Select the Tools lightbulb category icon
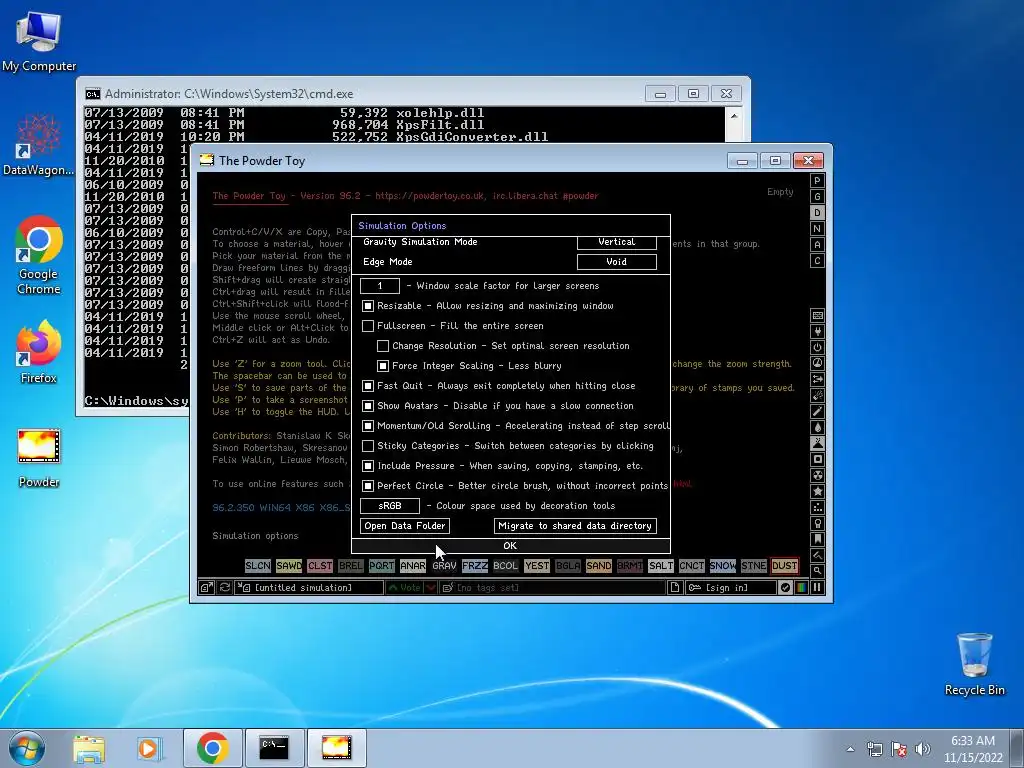Image resolution: width=1024 pixels, height=768 pixels. point(817,523)
